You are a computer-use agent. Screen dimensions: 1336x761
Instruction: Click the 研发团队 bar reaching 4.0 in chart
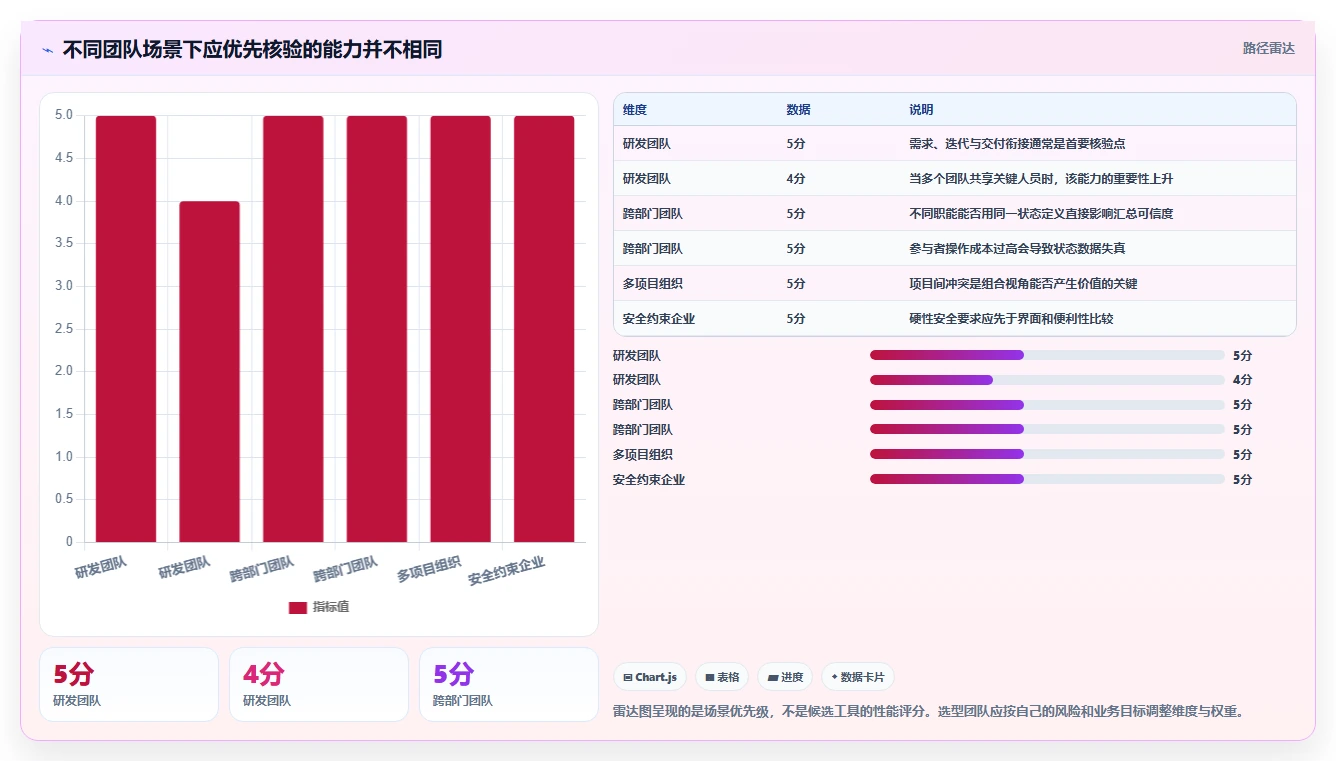[x=210, y=372]
